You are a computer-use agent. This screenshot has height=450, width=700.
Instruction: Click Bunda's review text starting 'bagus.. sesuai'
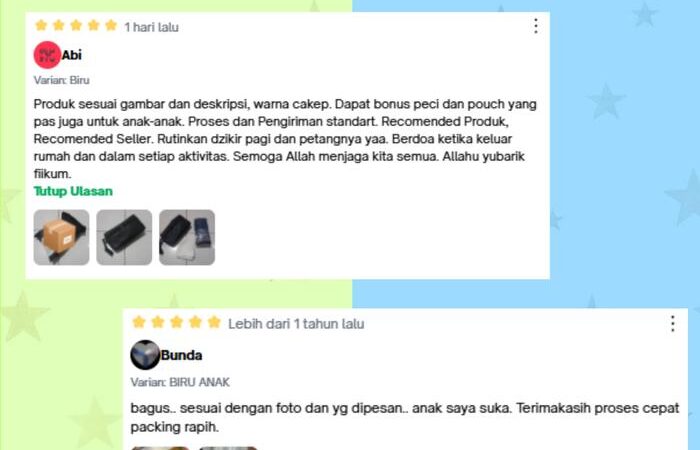coord(405,417)
